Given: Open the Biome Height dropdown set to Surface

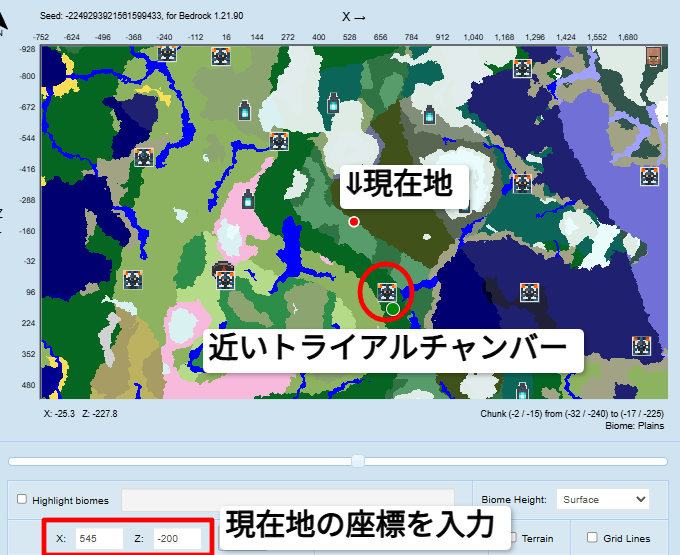Looking at the screenshot, I should [603, 499].
